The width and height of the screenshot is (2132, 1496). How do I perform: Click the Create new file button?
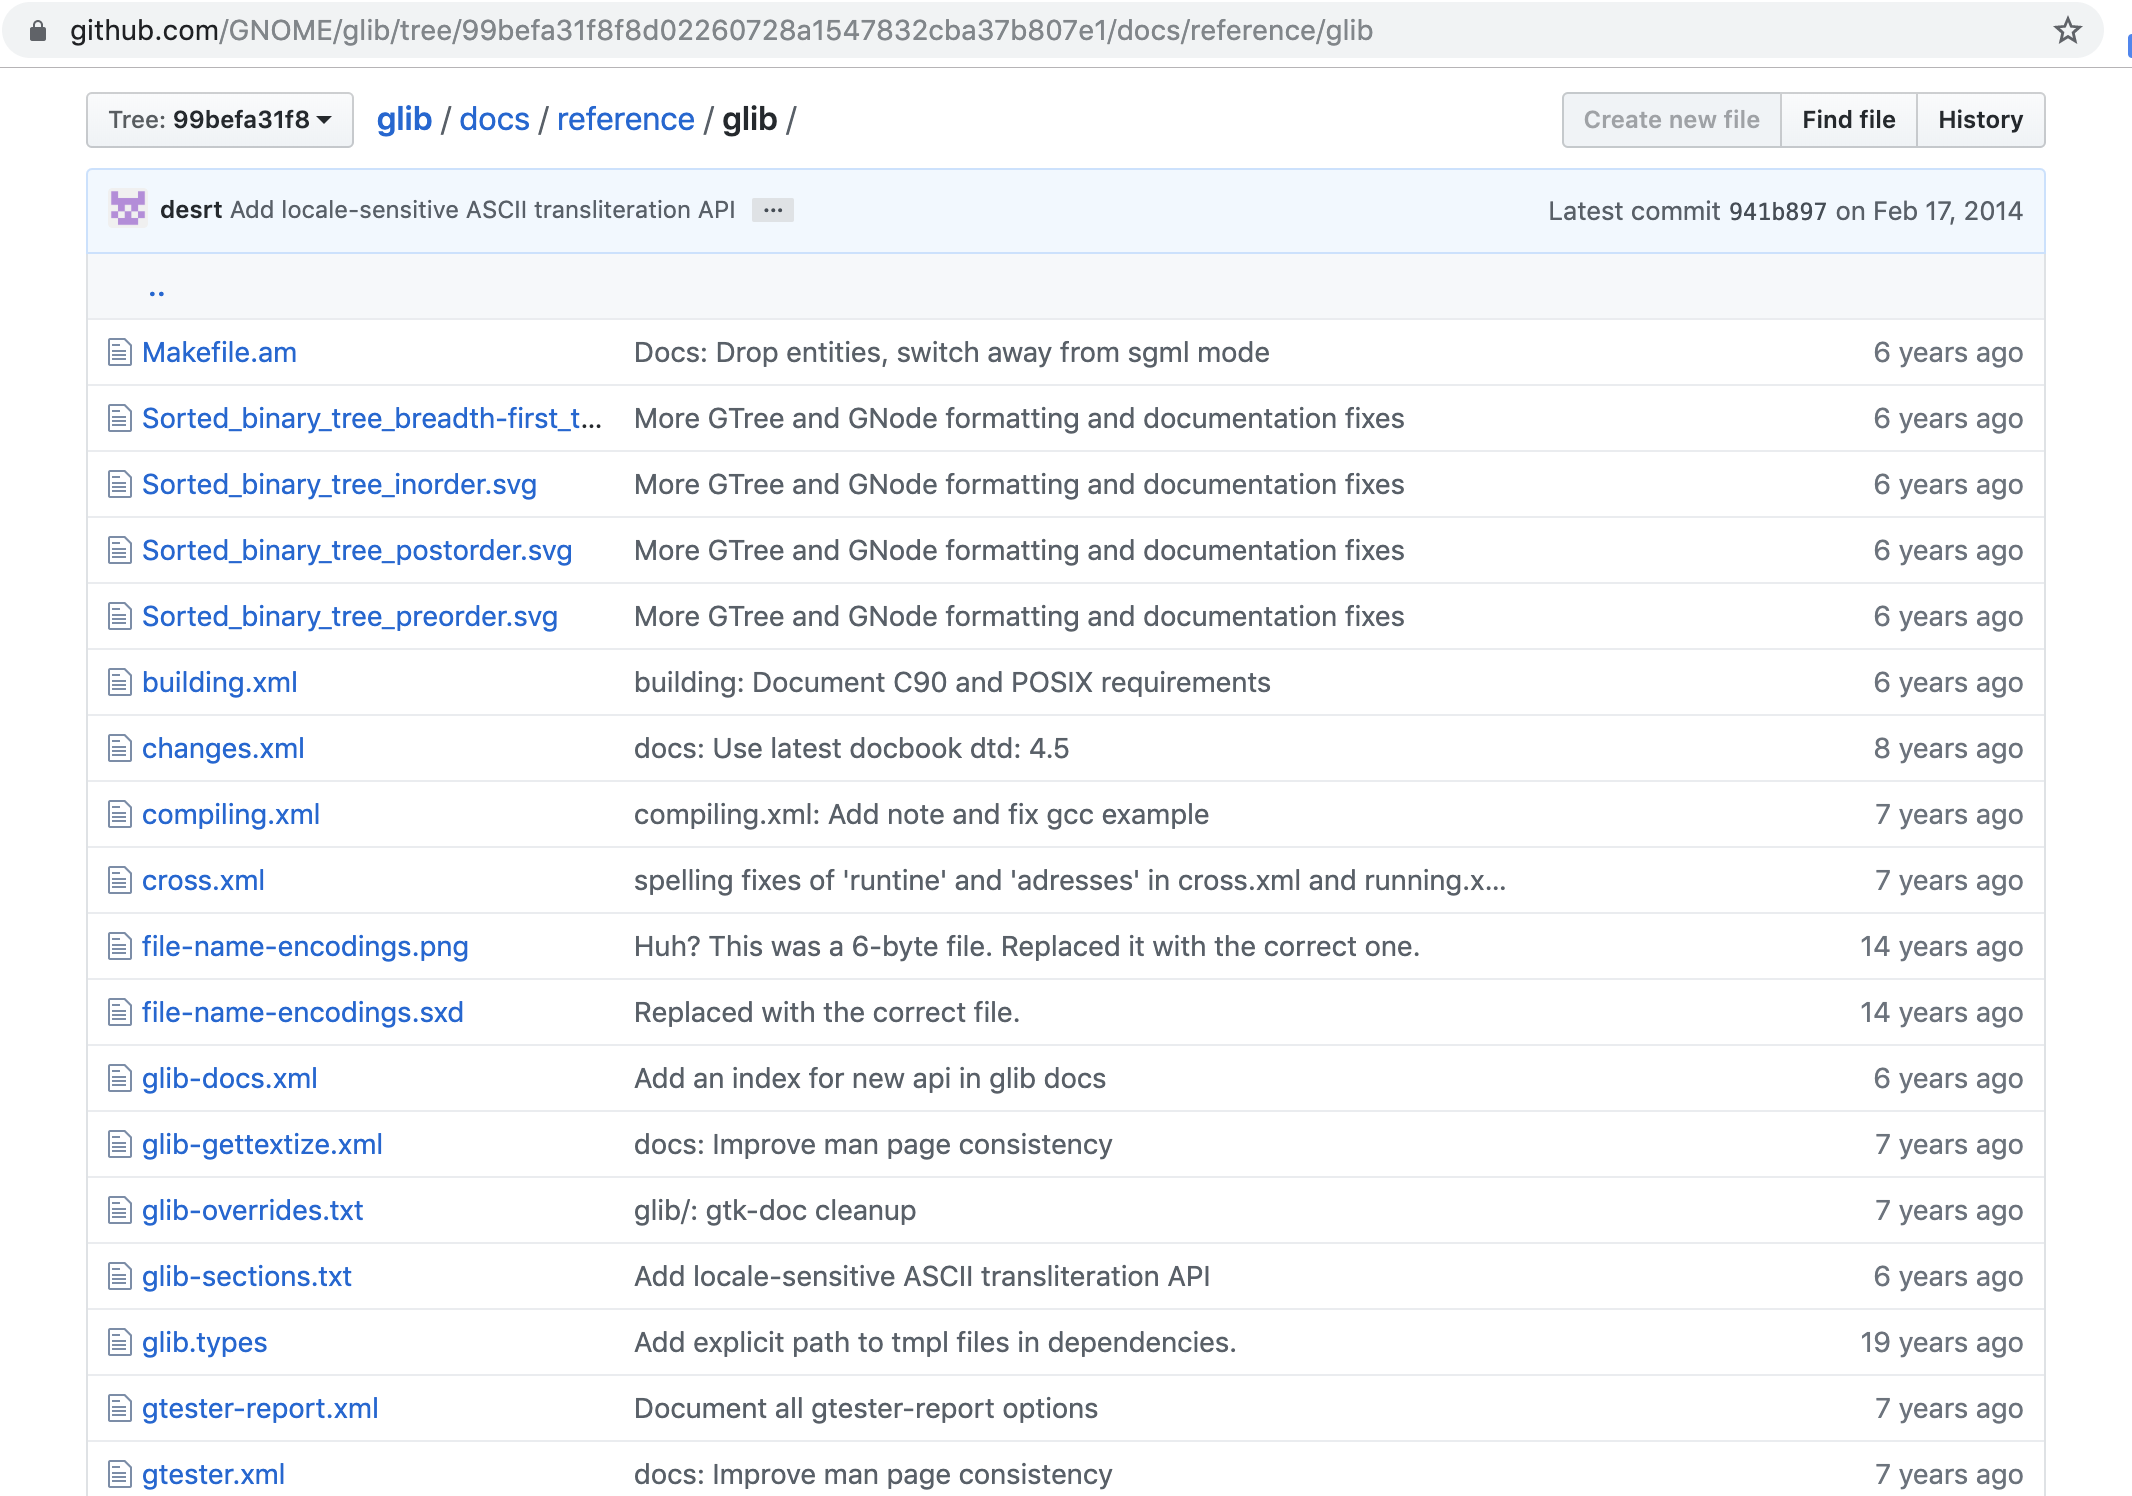[1671, 120]
